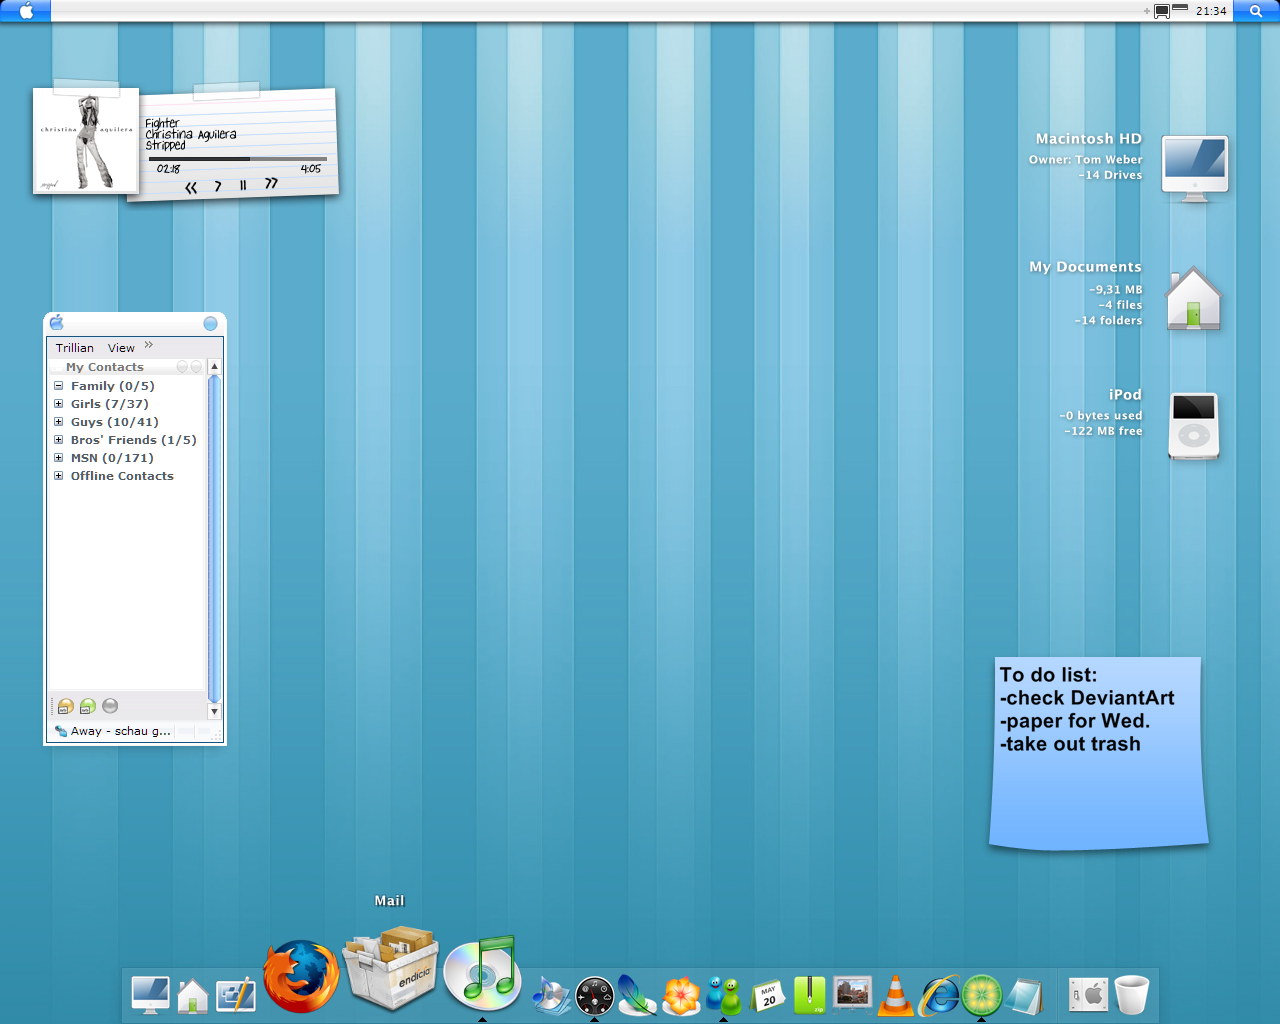Click the blue To do list sticky note

pos(1098,753)
